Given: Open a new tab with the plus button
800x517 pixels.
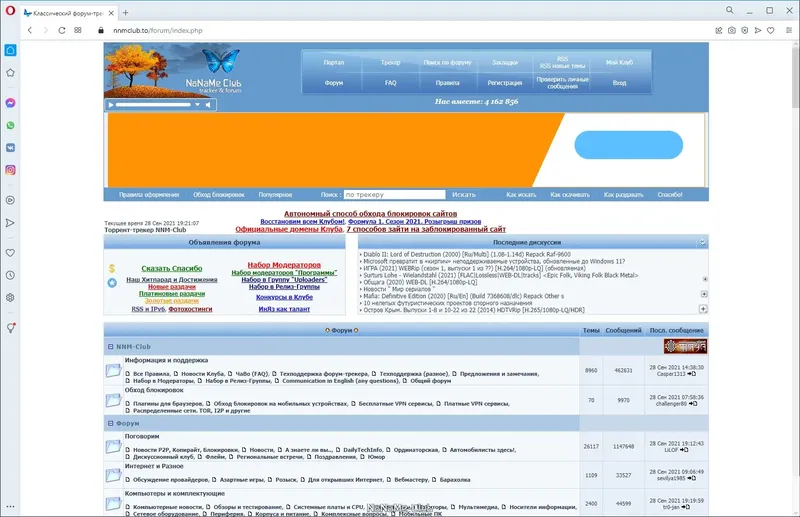Looking at the screenshot, I should pyautogui.click(x=126, y=13).
